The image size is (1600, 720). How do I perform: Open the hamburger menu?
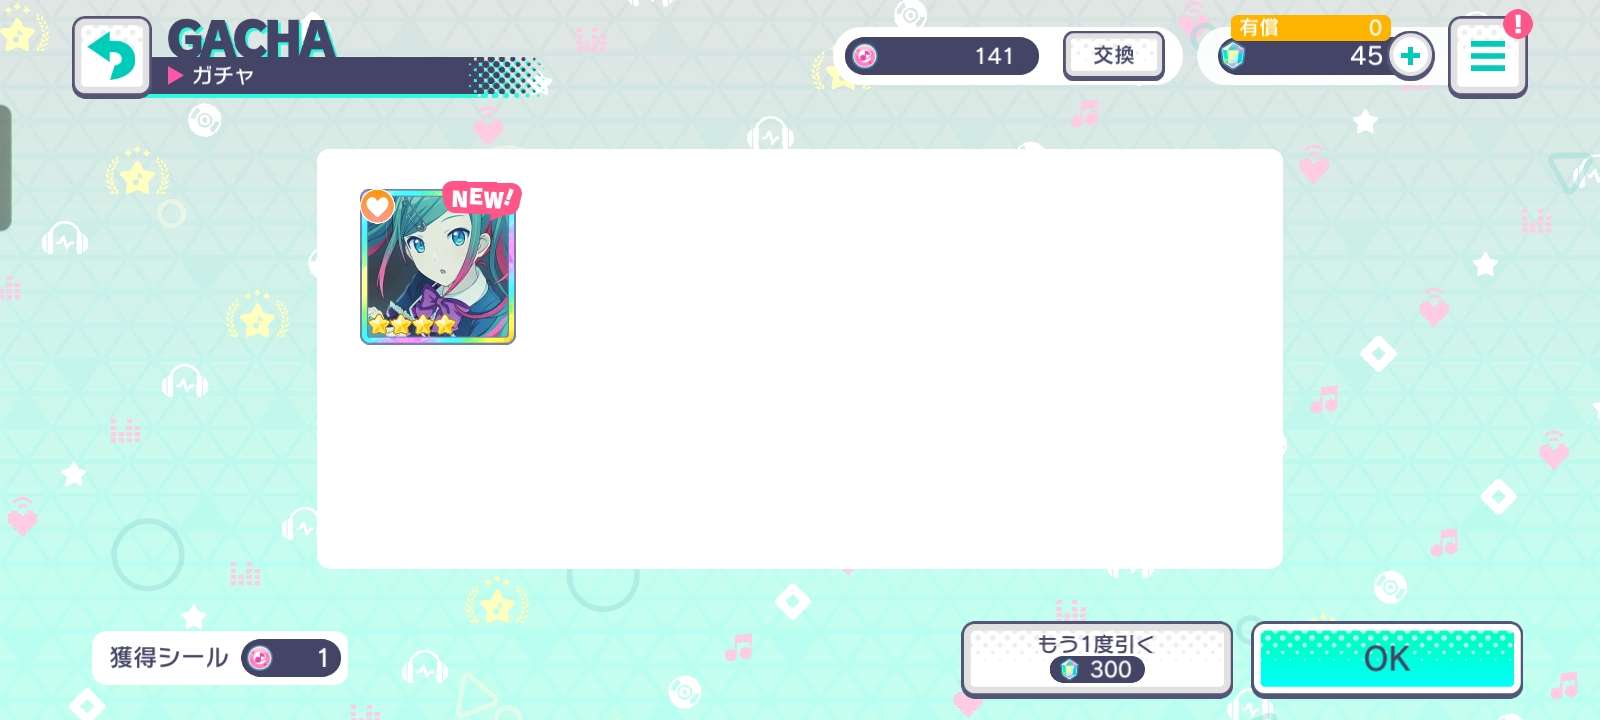pos(1487,57)
